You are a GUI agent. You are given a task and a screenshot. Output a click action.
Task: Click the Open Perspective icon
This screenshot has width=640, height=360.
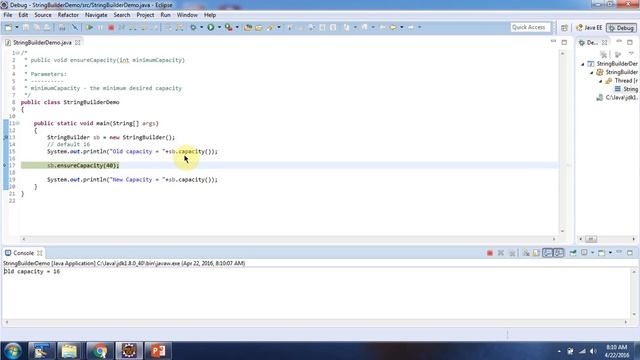tap(564, 28)
